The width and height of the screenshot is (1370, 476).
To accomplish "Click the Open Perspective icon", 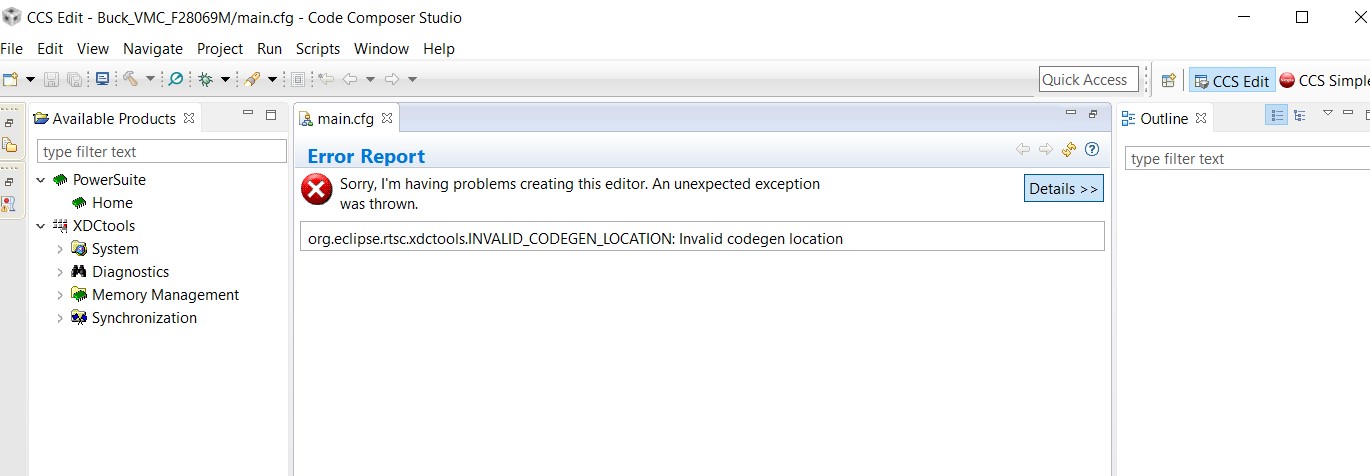I will [x=1168, y=81].
